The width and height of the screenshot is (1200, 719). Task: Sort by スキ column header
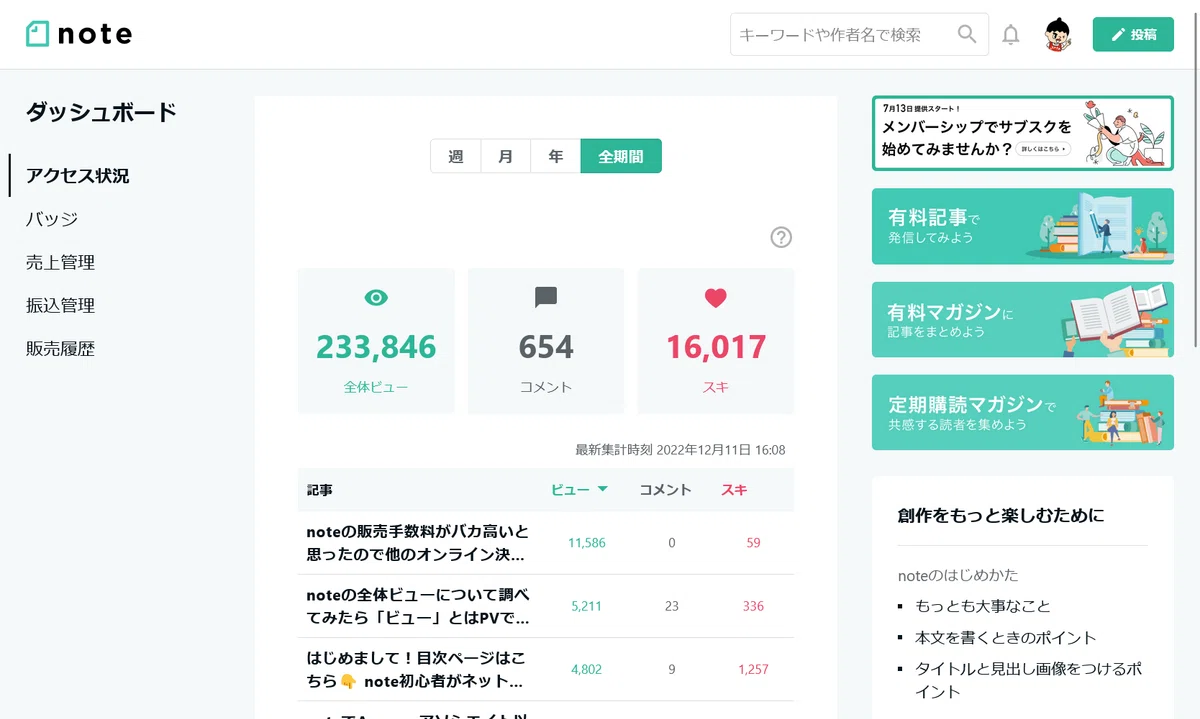tap(734, 490)
